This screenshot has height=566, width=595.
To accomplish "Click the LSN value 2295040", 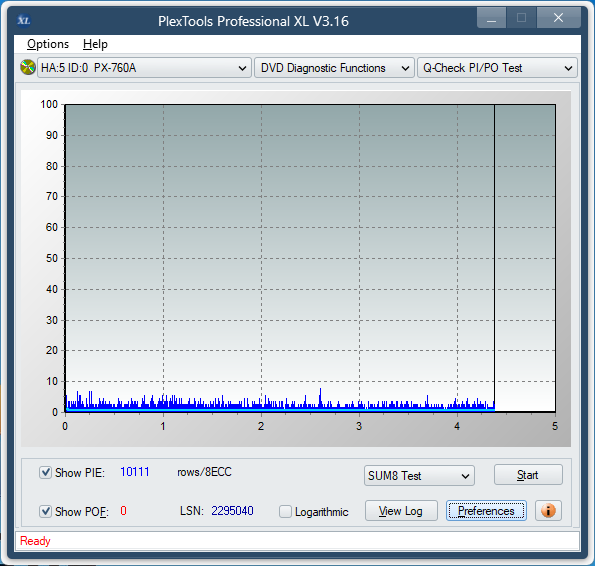I will click(232, 511).
